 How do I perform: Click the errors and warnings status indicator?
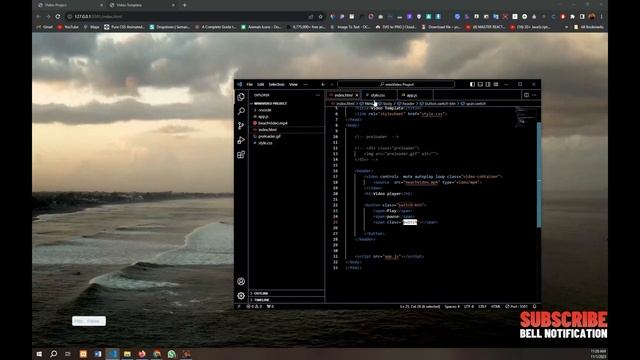[254, 306]
